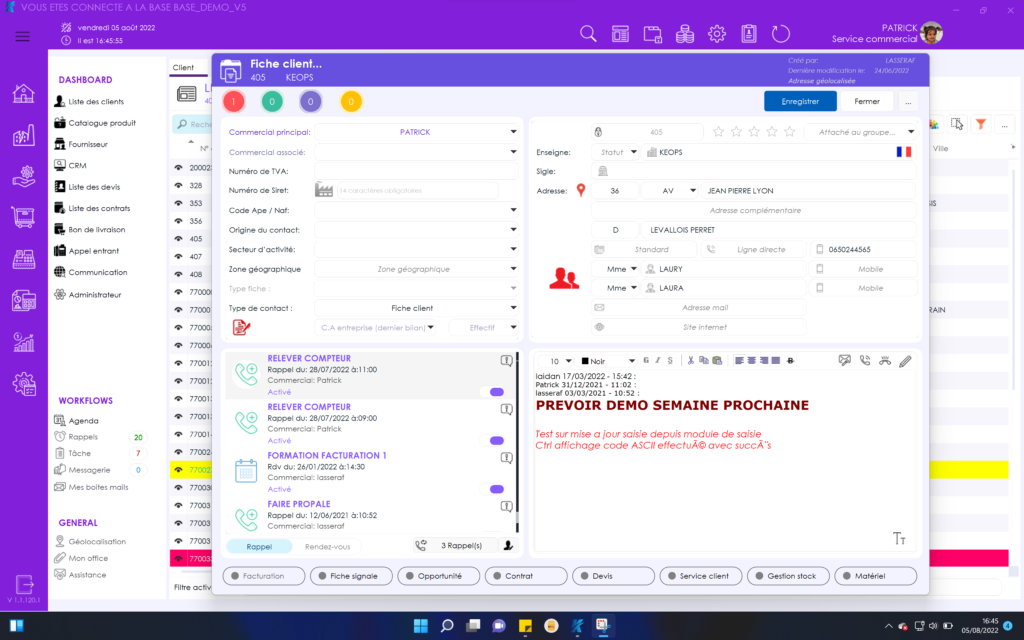This screenshot has width=1024, height=640.
Task: Click the pencil edit icon in the notes toolbar
Action: pyautogui.click(x=905, y=360)
